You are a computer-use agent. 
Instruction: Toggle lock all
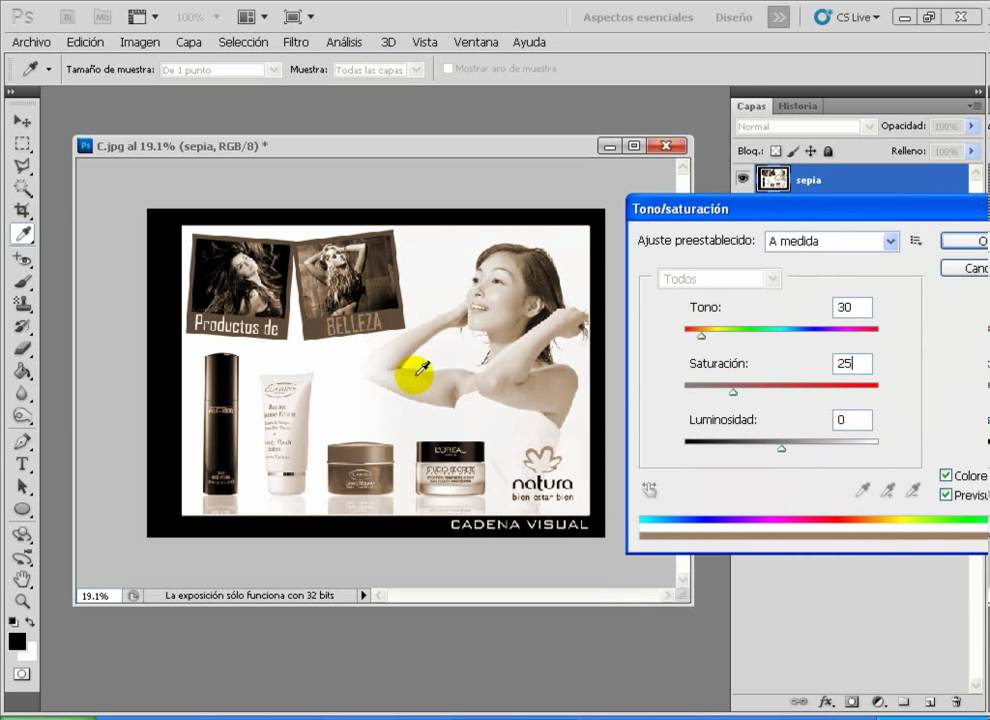(828, 151)
